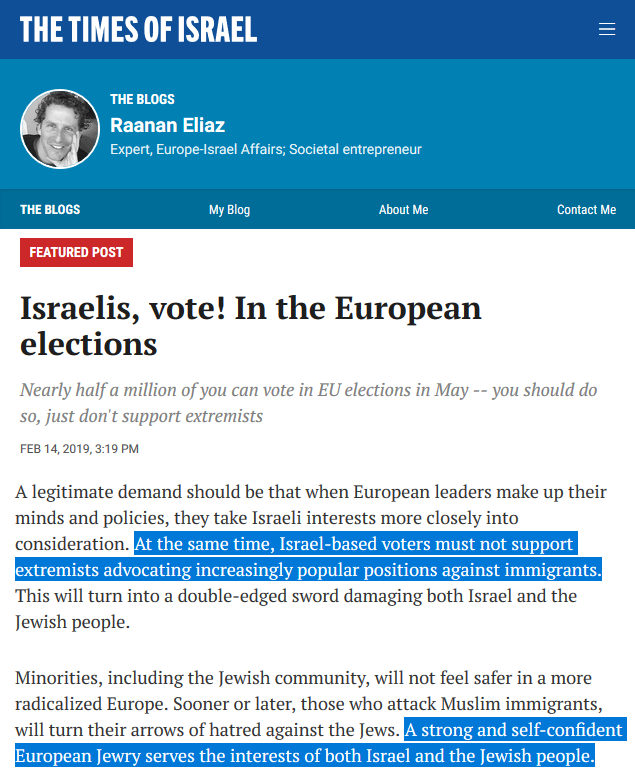The image size is (635, 775).
Task: Click the paragraph starting A legitimate demand
Action: click(311, 557)
